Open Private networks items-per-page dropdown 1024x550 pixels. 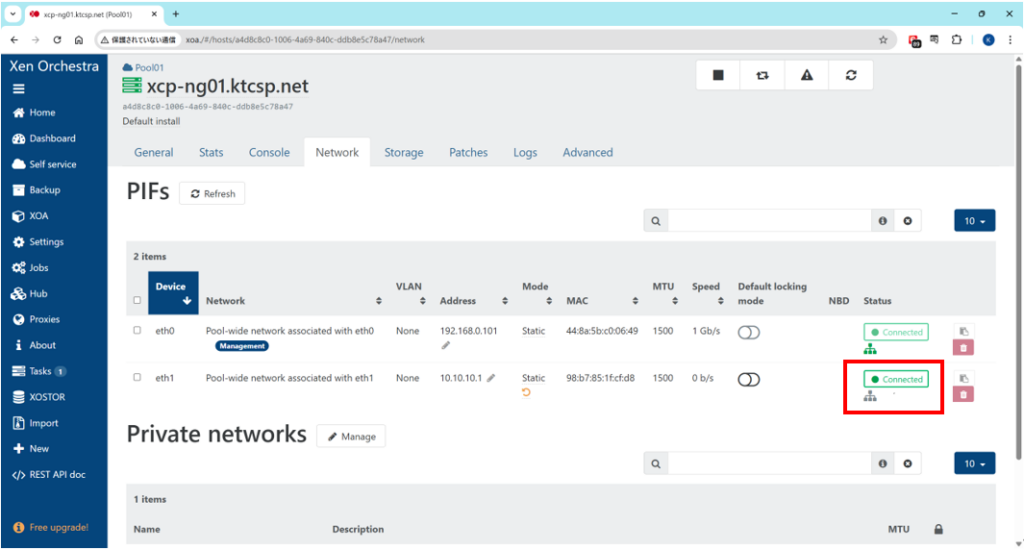(974, 464)
